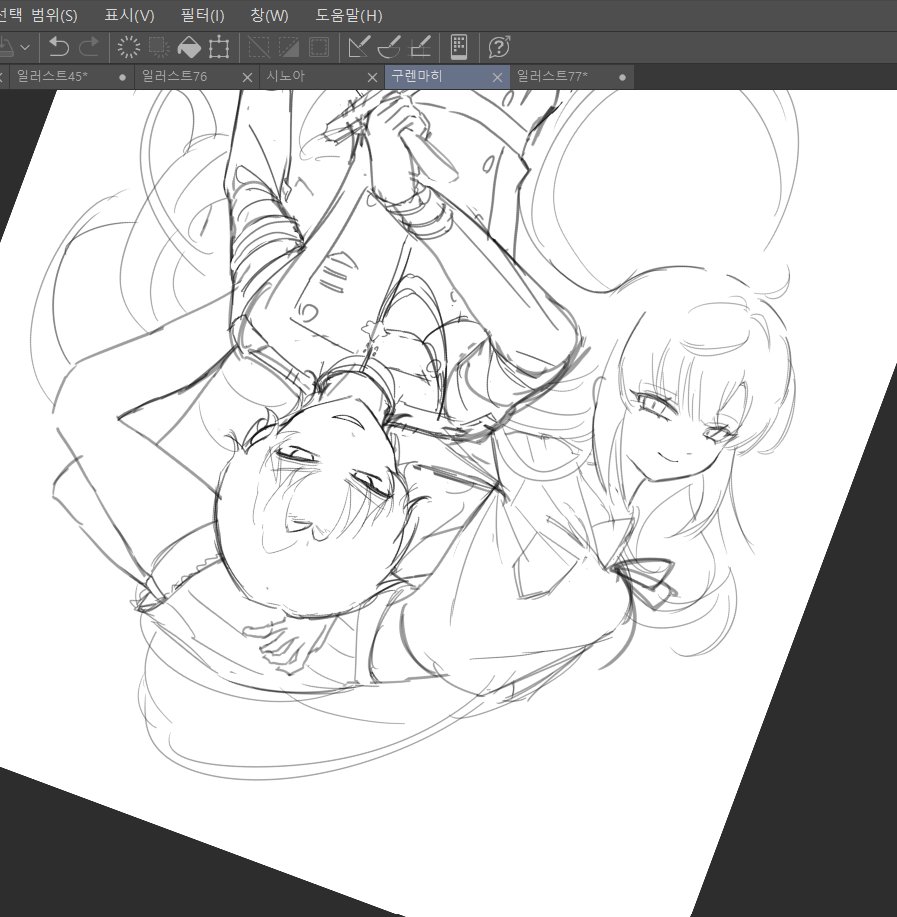
Task: Click the Invert Selection icon
Action: pyautogui.click(x=289, y=47)
